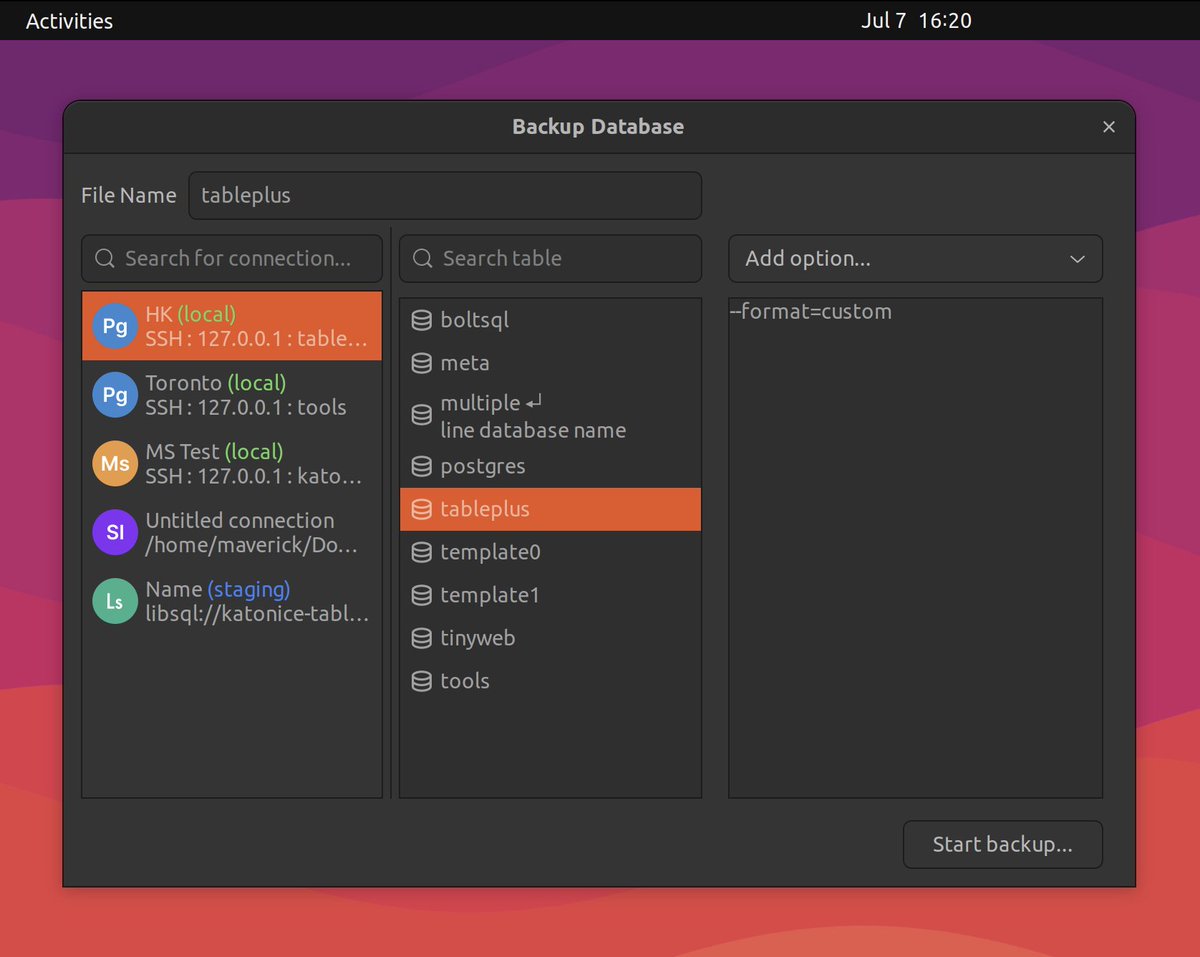Screen dimensions: 1200x957
Task: Click the magnifier in connection search box
Action: pos(105,259)
